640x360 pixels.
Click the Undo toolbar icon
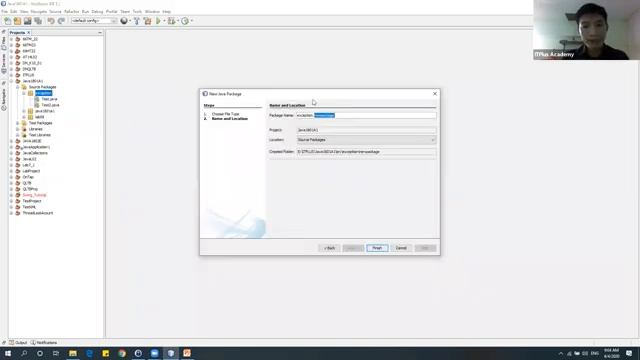51,21
